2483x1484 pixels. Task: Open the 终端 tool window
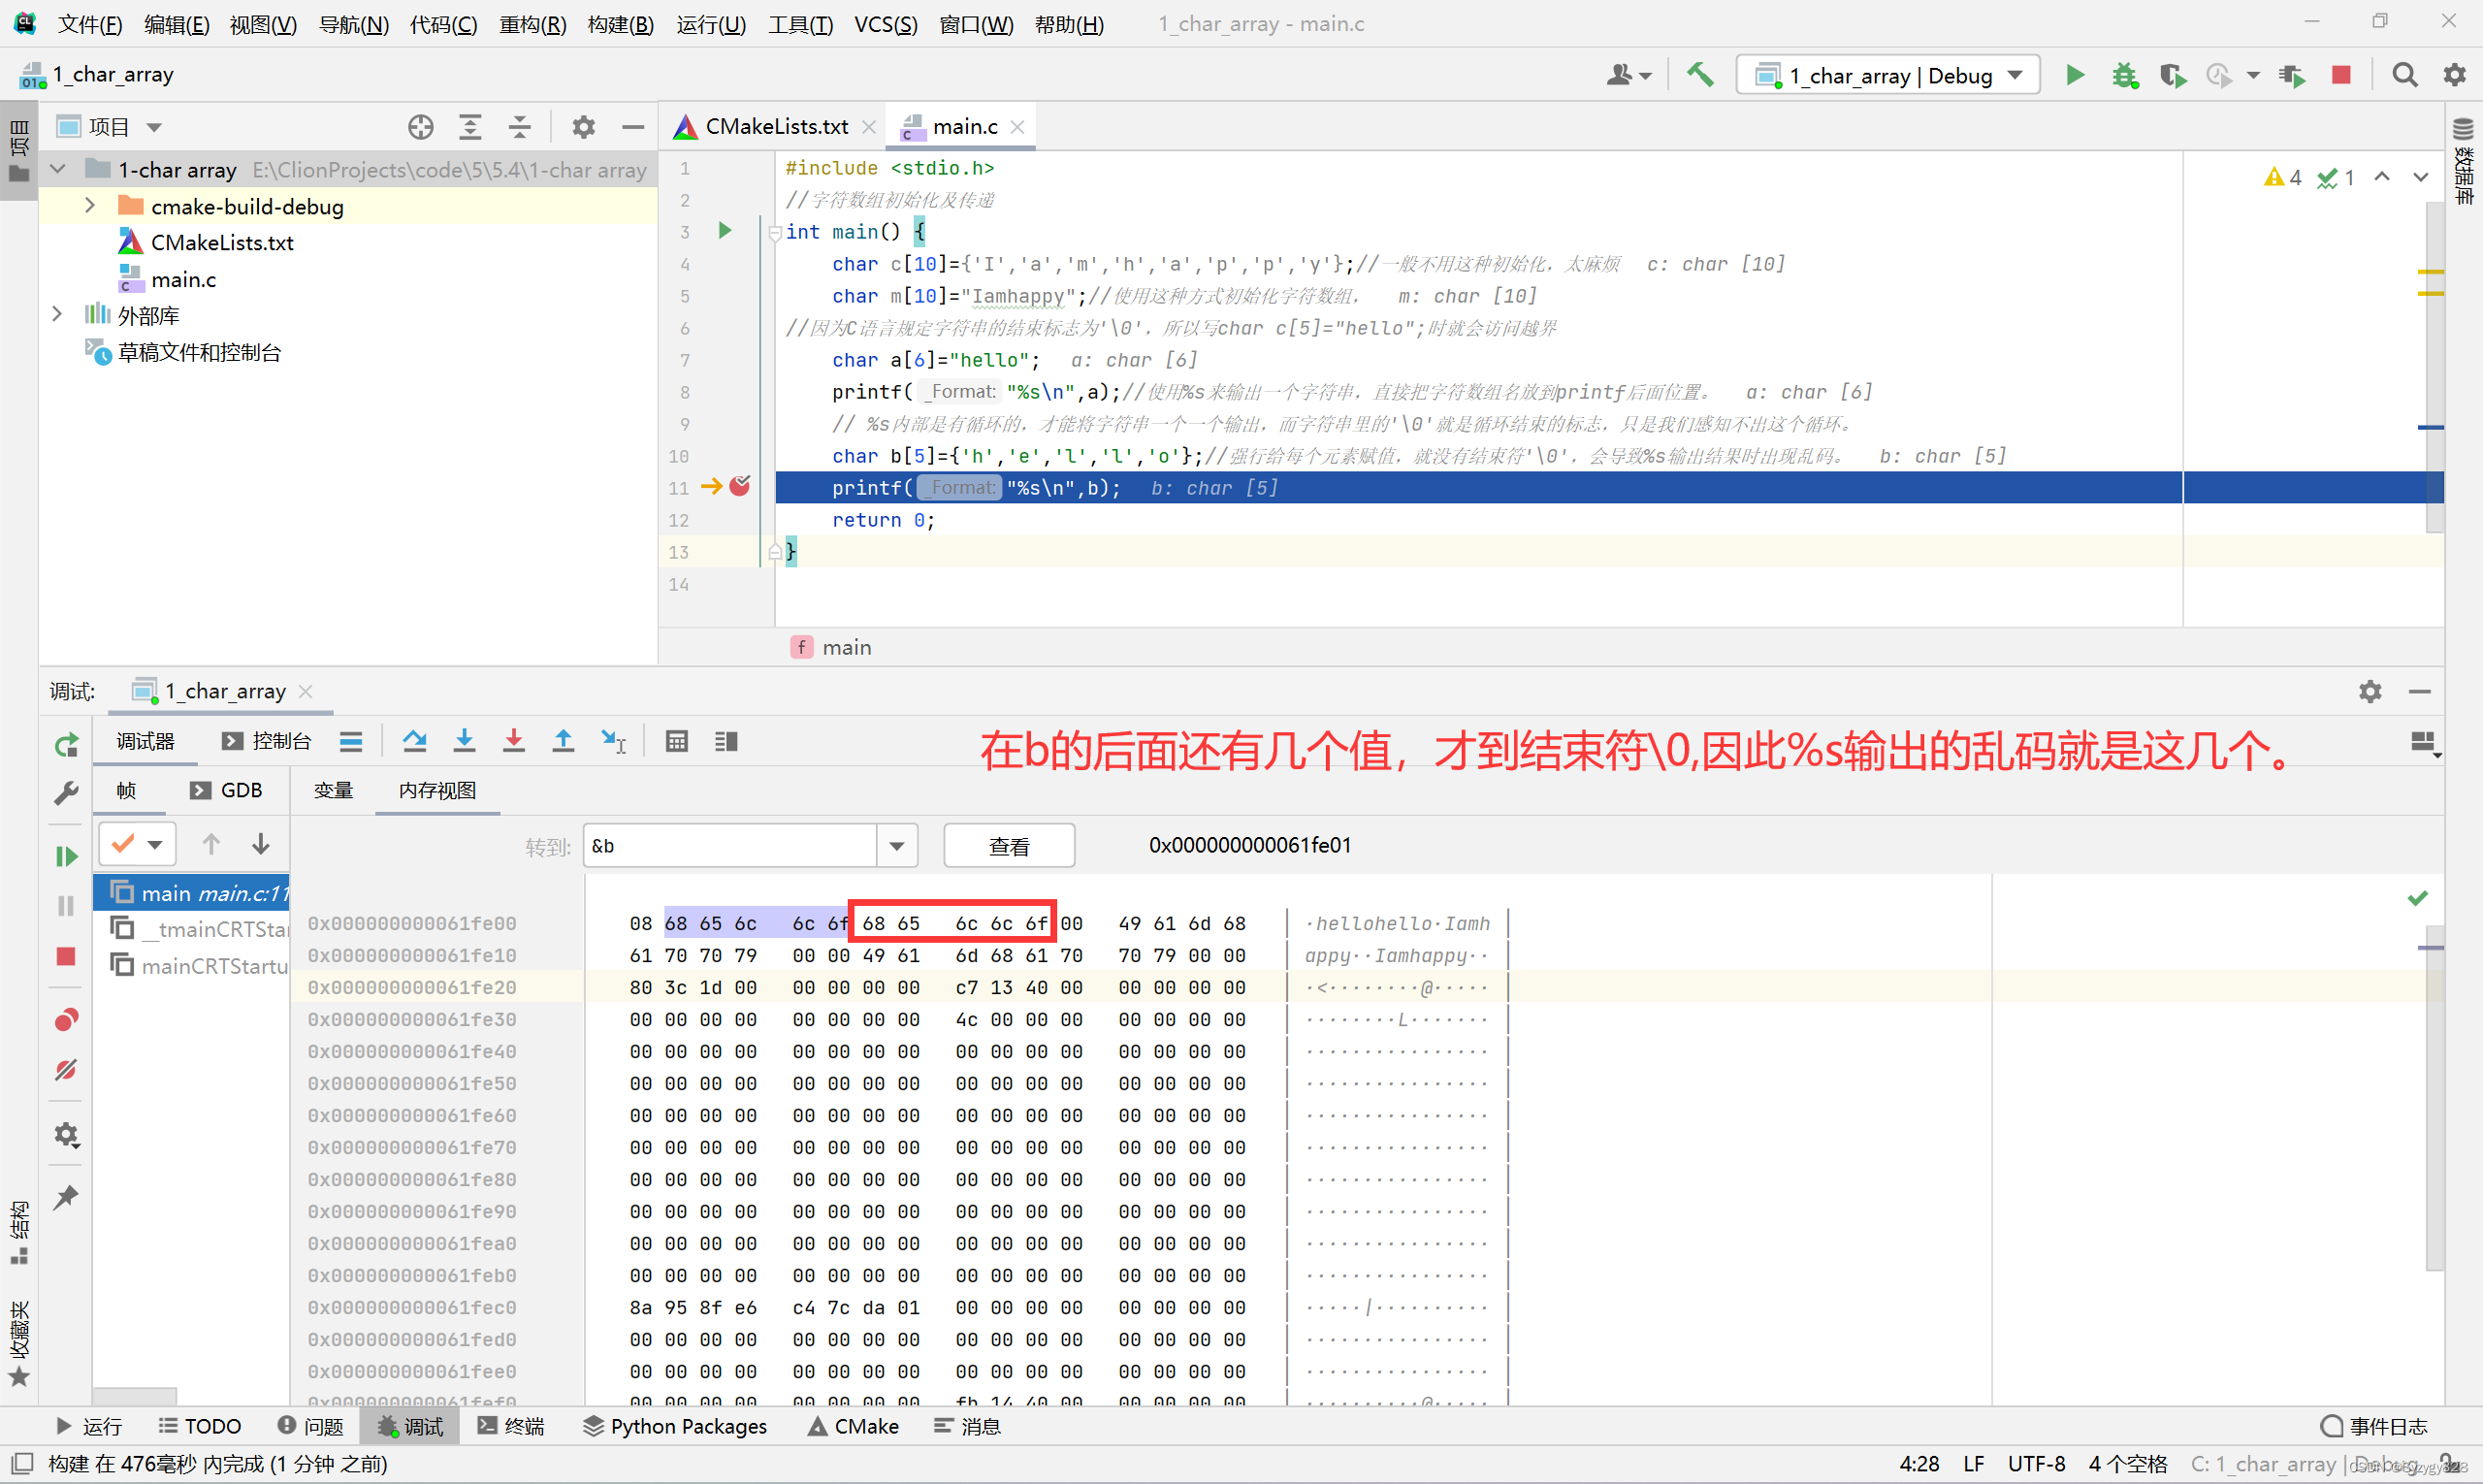point(511,1426)
